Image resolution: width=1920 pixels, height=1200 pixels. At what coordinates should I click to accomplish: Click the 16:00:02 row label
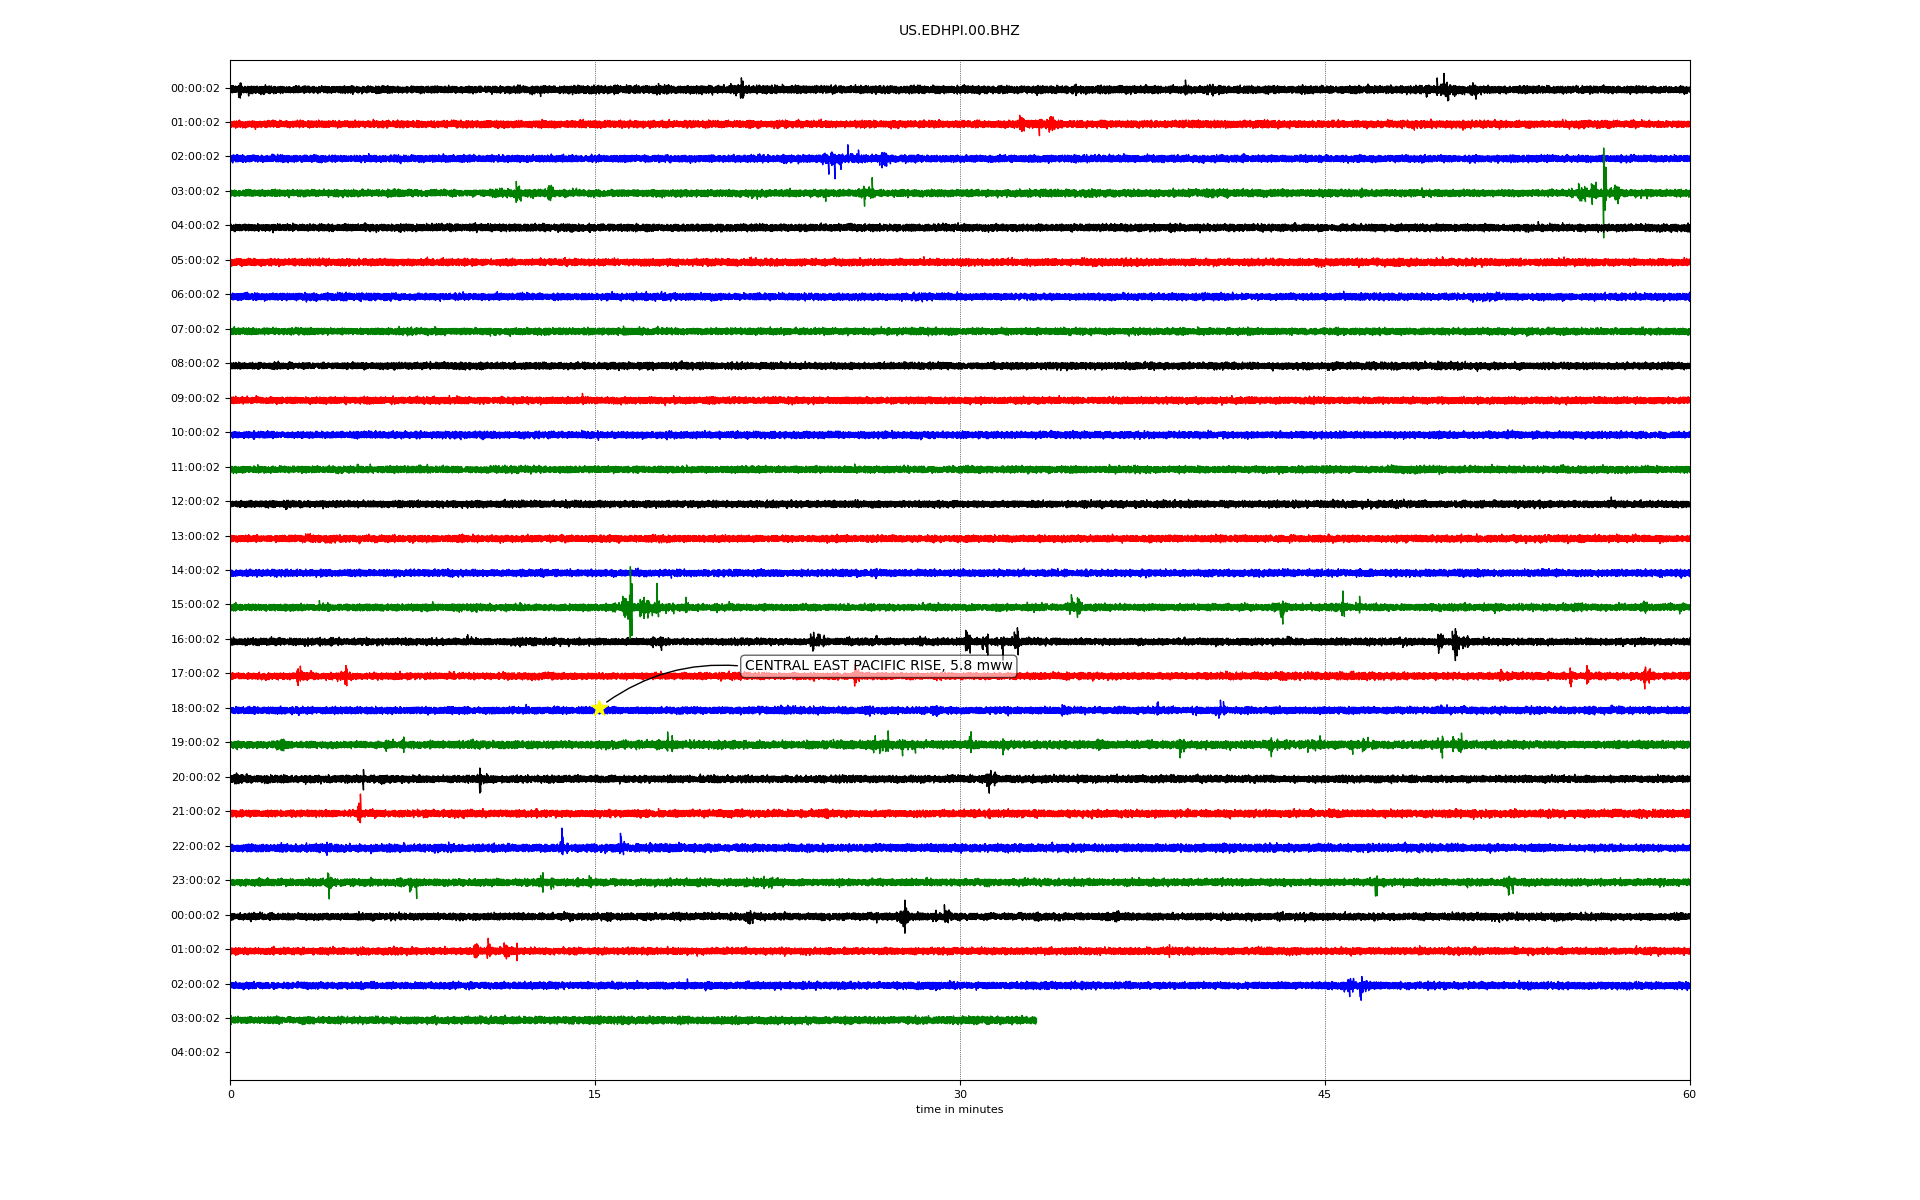click(x=195, y=640)
